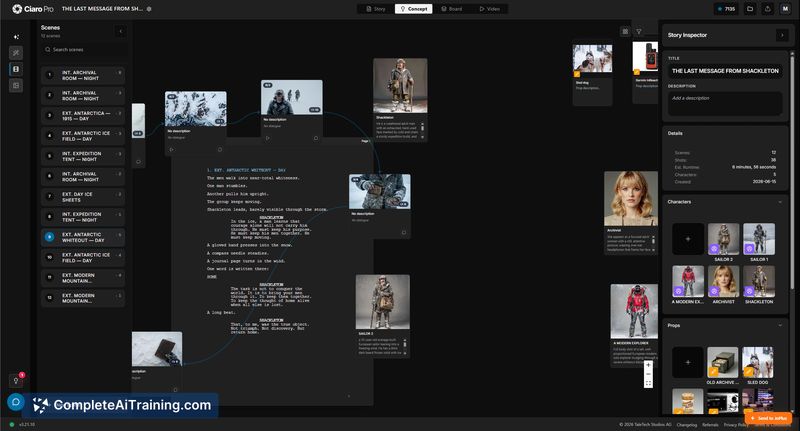
Task: Switch canvas to grid layout icon
Action: coord(625,32)
